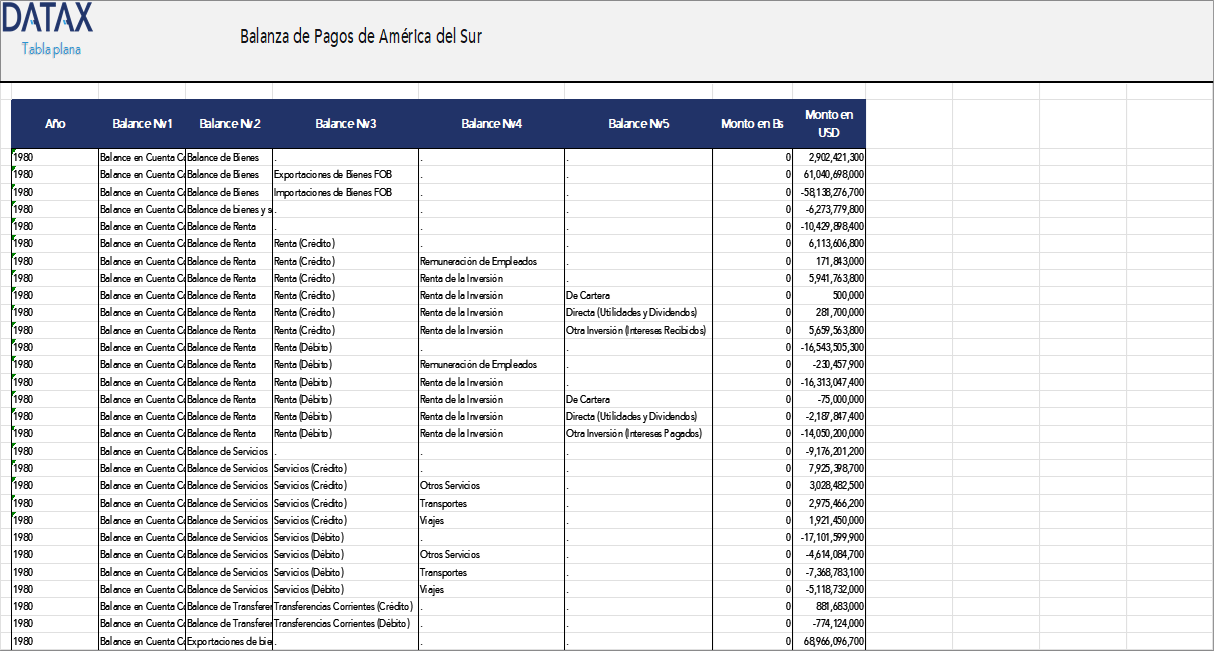Select the Balance Nv3 column header
Image resolution: width=1214 pixels, height=651 pixels.
click(x=344, y=123)
